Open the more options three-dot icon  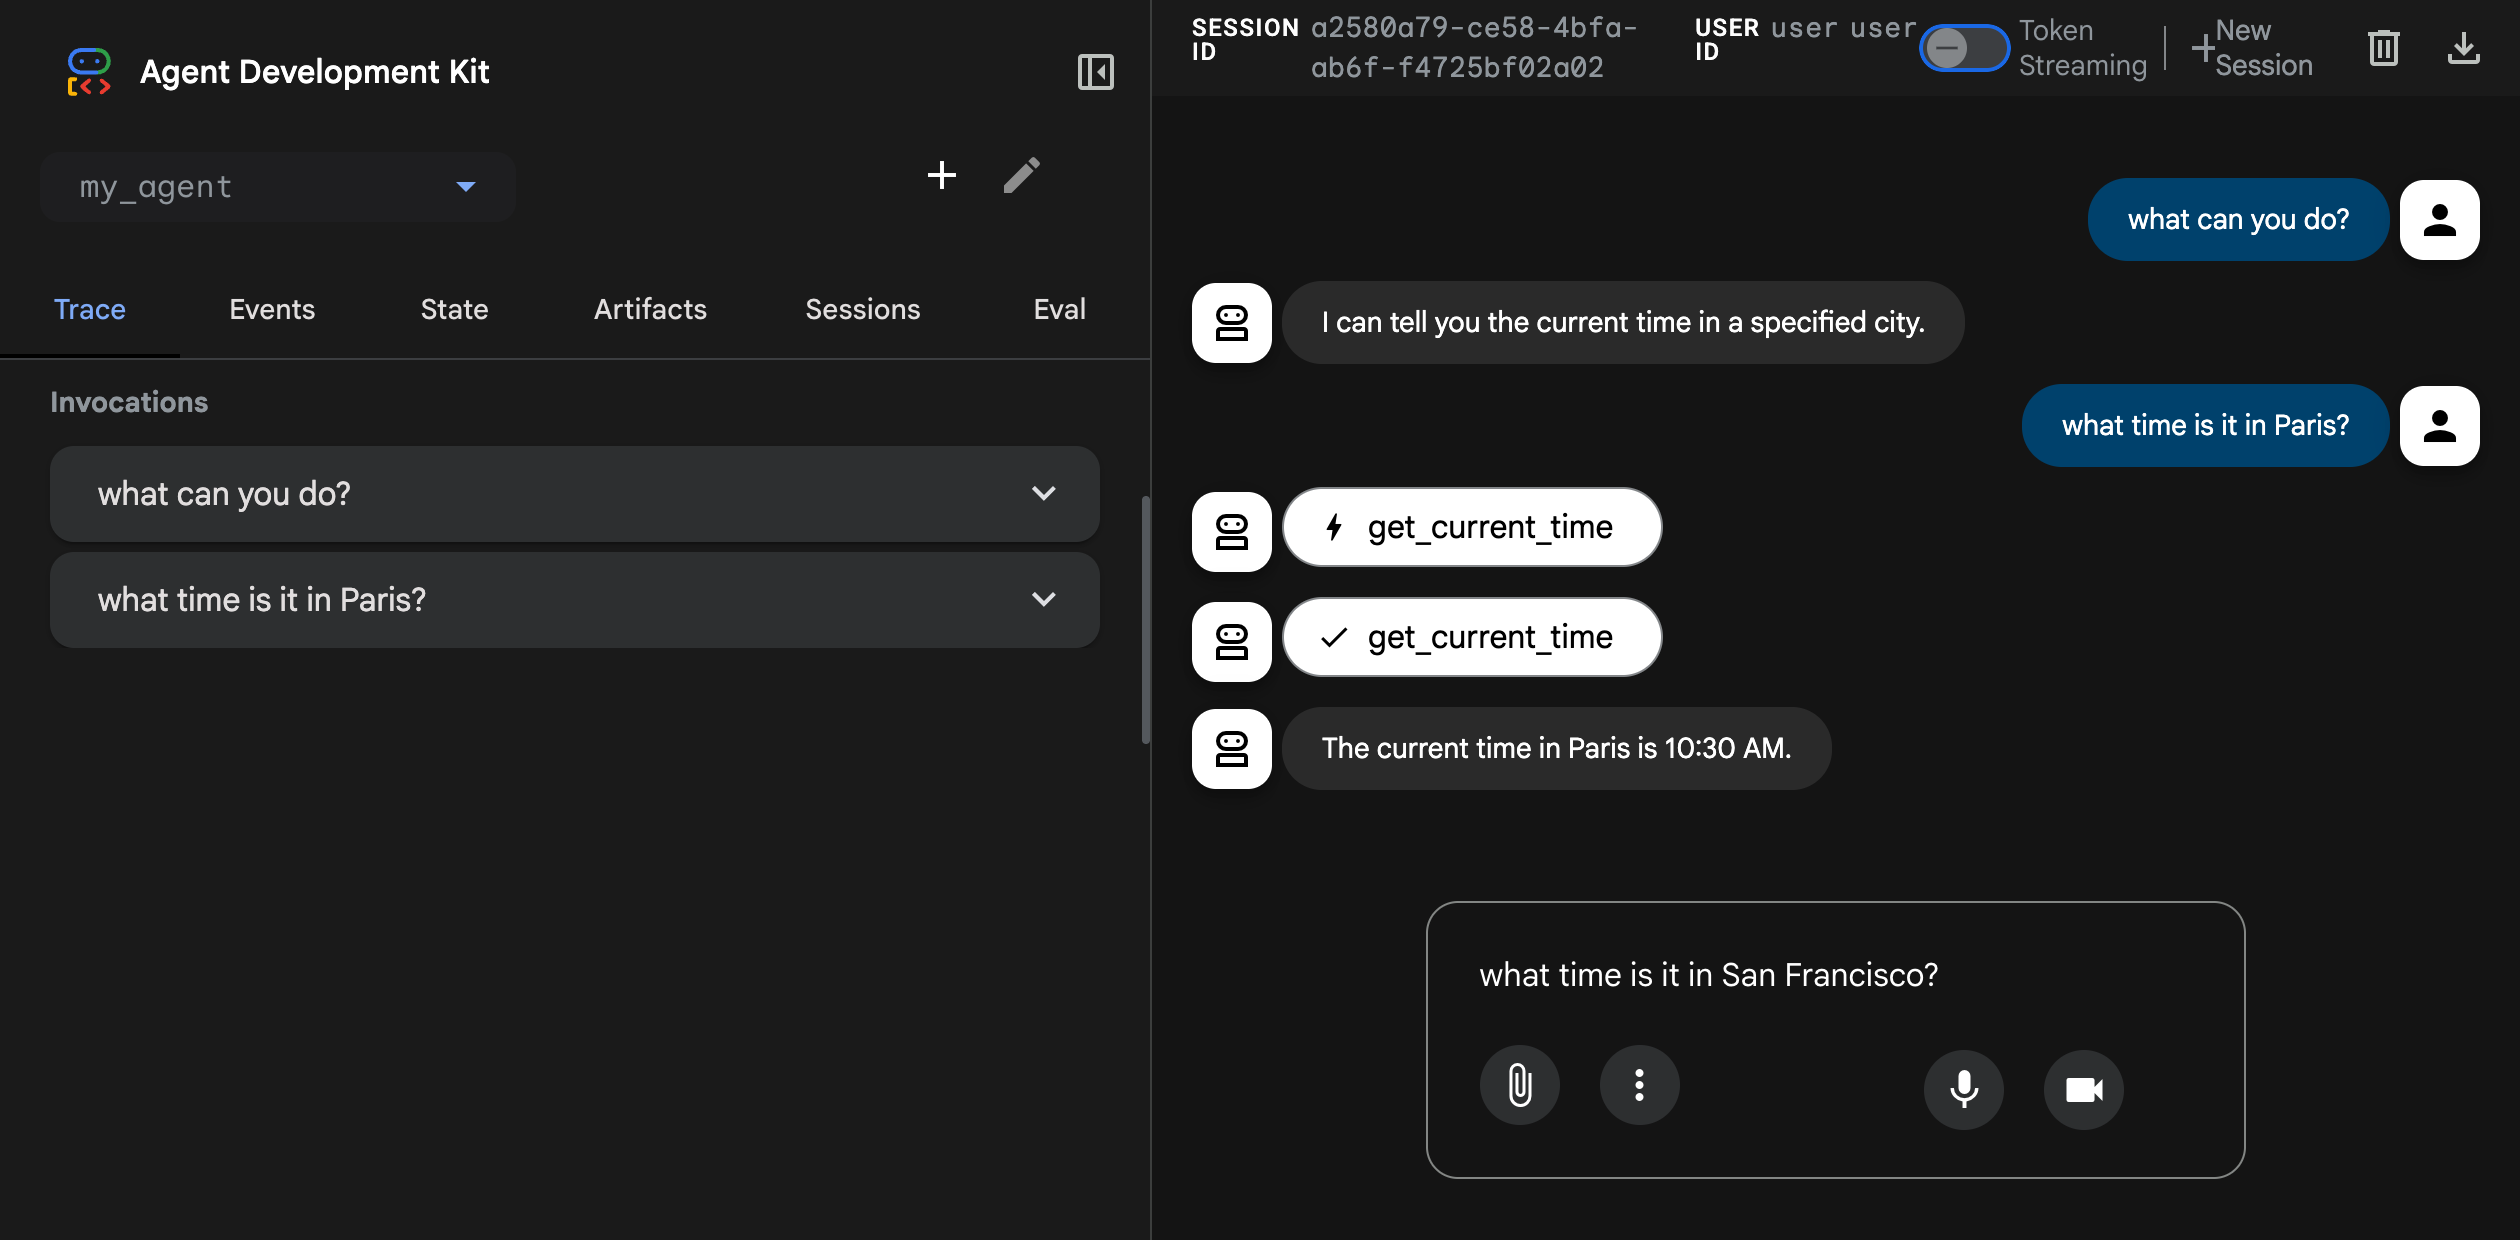1639,1086
